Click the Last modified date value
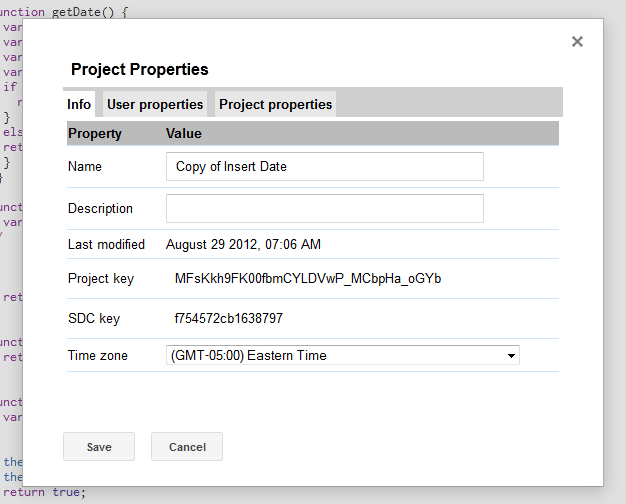Image resolution: width=626 pixels, height=504 pixels. pyautogui.click(x=243, y=244)
